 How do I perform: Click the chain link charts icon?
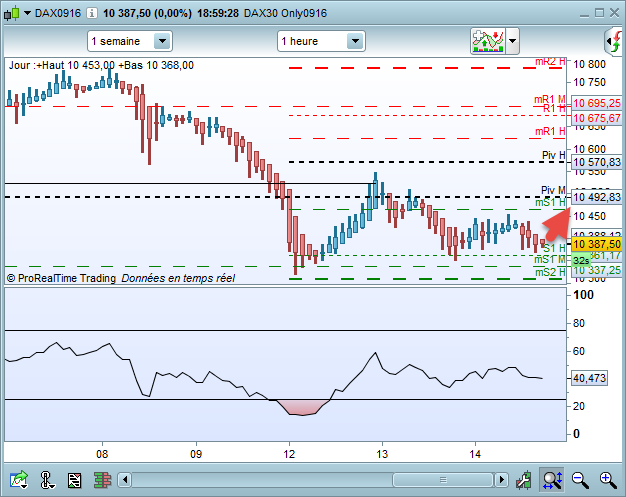pyautogui.click(x=47, y=479)
